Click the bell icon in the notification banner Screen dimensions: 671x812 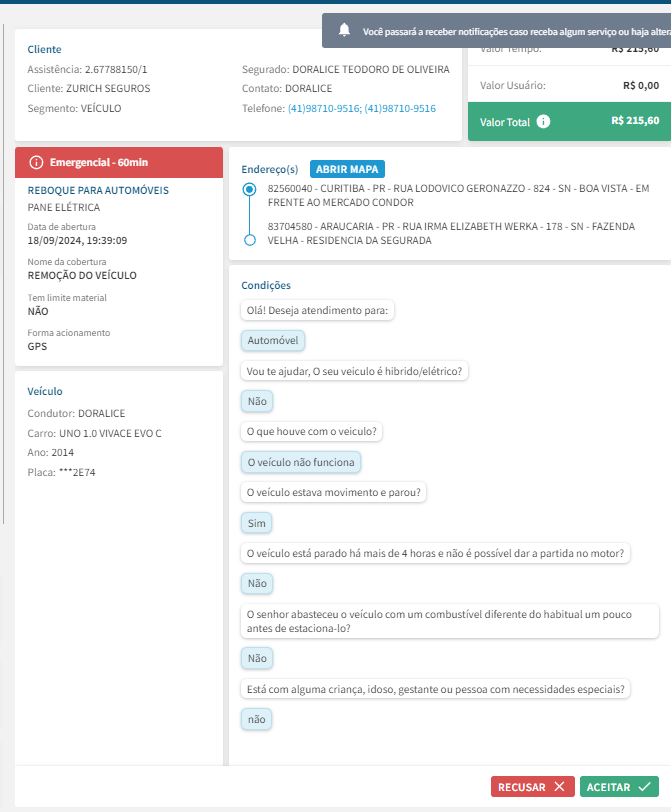tap(345, 32)
